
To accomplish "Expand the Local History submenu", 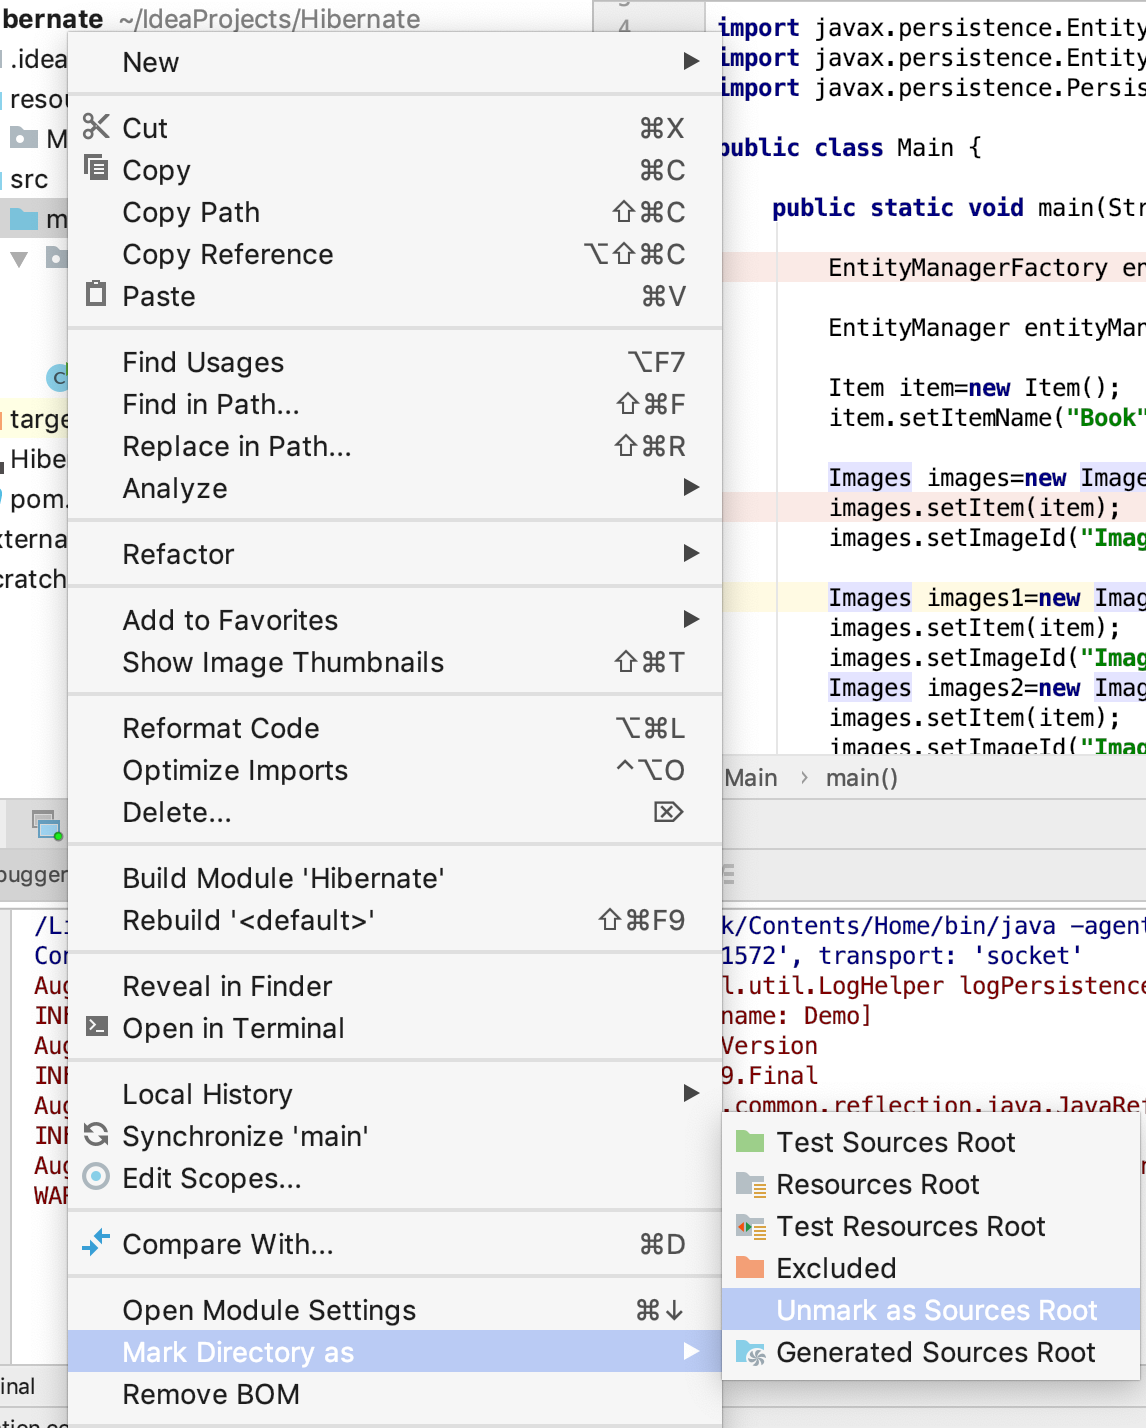I will coord(691,1094).
